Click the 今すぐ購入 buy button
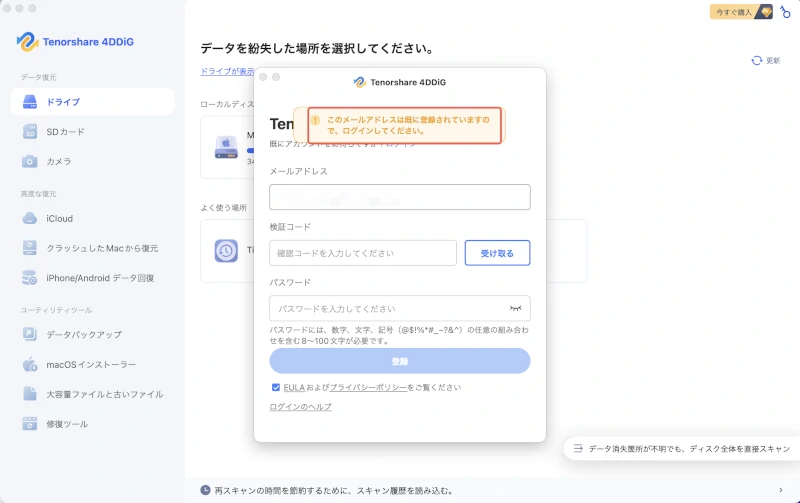The width and height of the screenshot is (800, 503). (741, 12)
